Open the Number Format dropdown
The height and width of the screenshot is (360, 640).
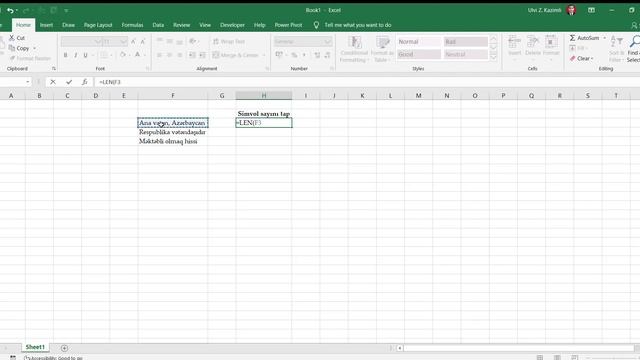[x=328, y=42]
